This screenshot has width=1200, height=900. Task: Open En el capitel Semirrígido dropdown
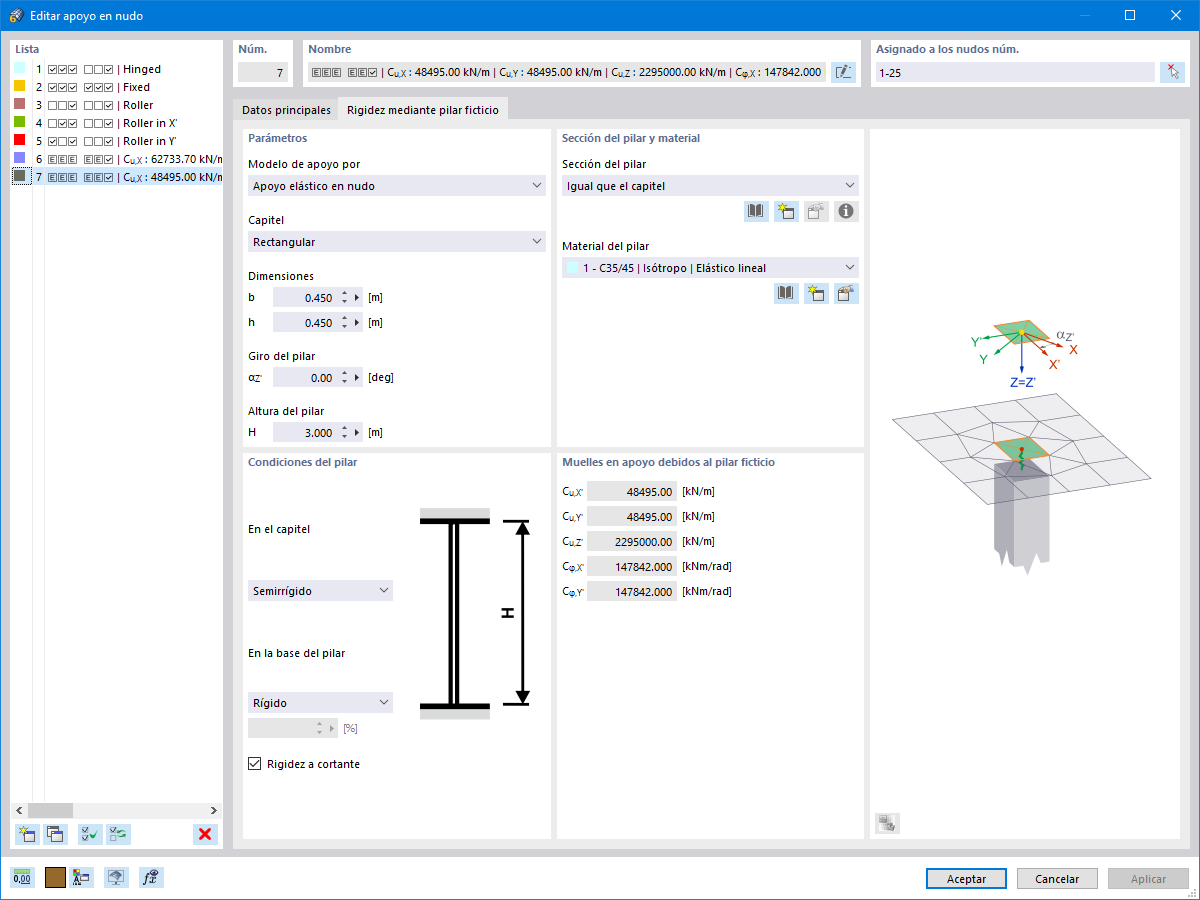[x=320, y=591]
